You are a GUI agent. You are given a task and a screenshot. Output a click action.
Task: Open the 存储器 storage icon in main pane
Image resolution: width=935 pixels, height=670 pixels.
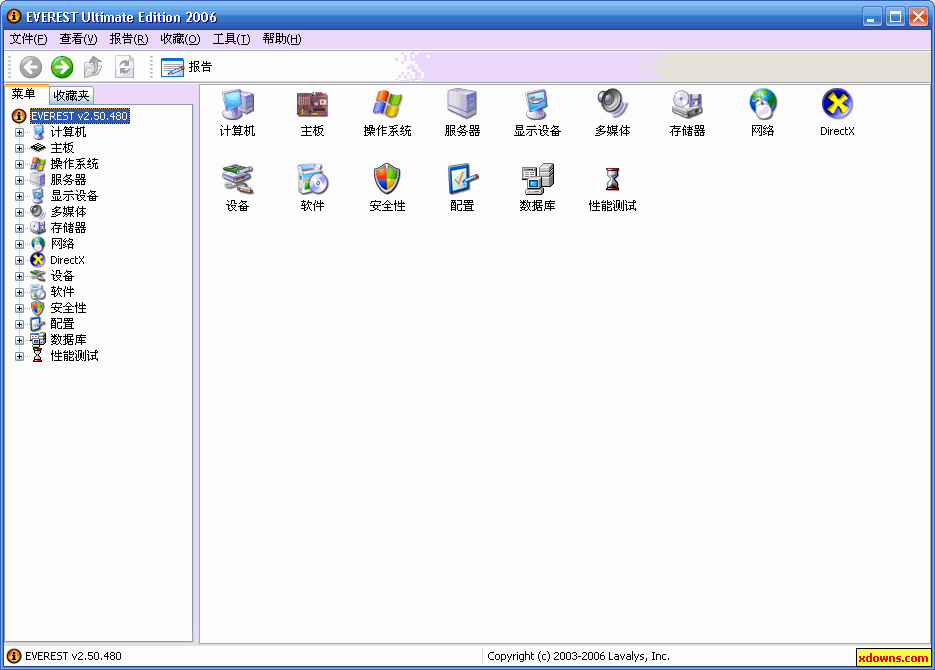tap(687, 113)
